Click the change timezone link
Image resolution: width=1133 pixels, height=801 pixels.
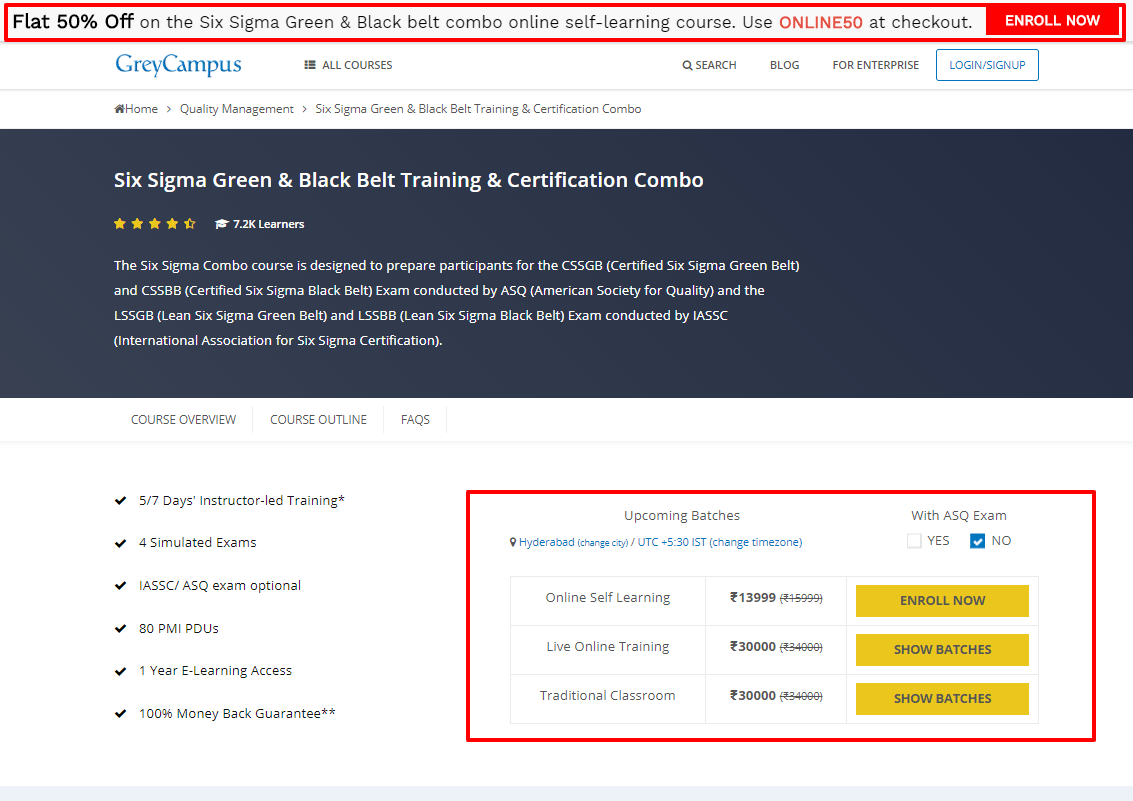point(756,542)
